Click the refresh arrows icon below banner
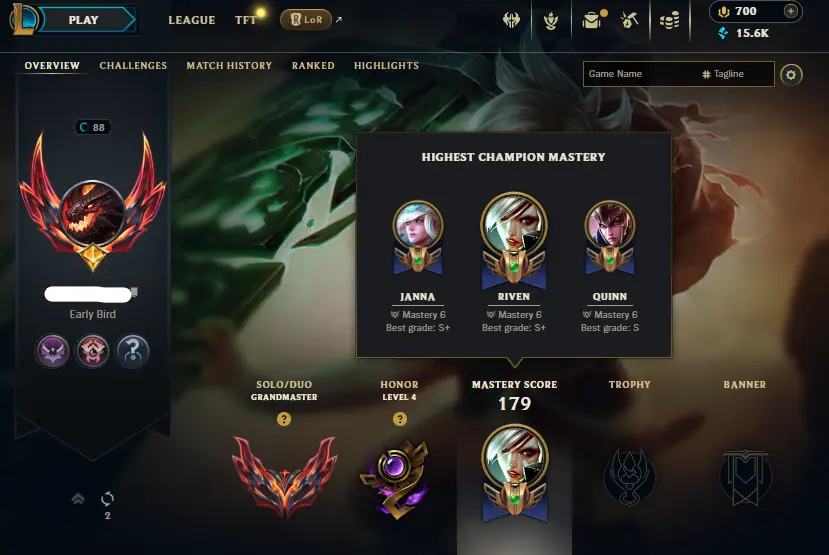Image resolution: width=829 pixels, height=555 pixels. click(107, 498)
